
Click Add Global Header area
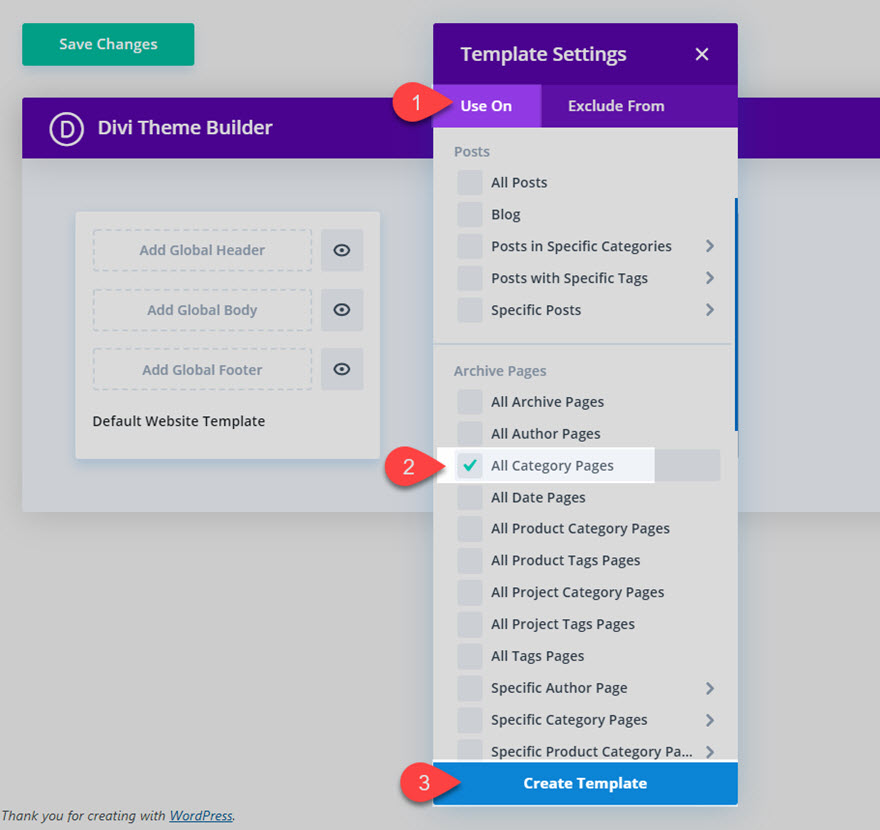click(202, 250)
